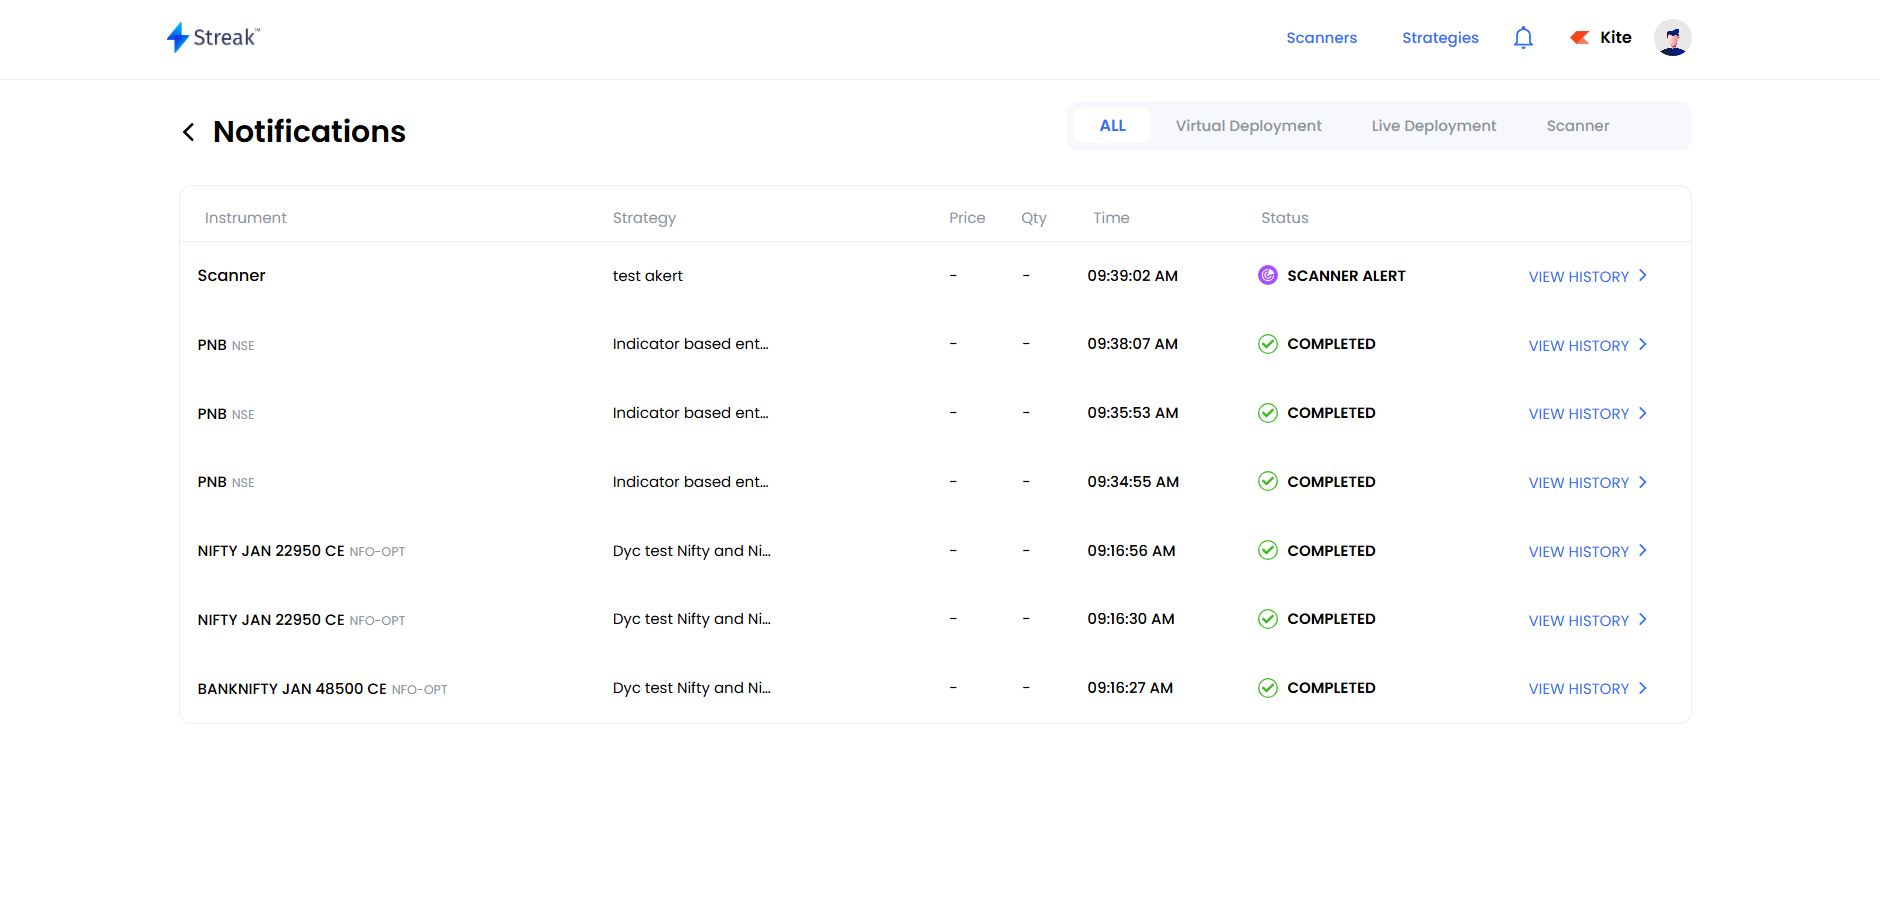Switch to the Live Deployment tab
Viewport: 1880px width, 906px height.
point(1433,126)
